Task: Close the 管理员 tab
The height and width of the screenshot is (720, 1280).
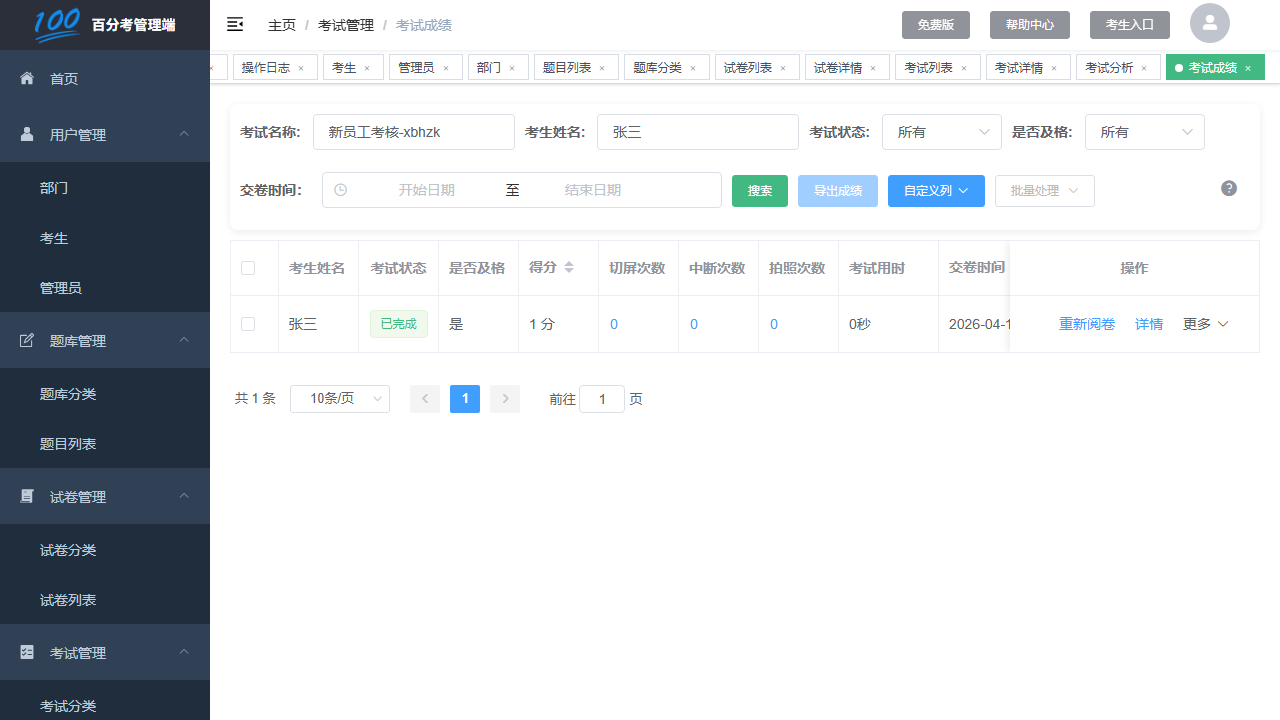Action: (446, 68)
